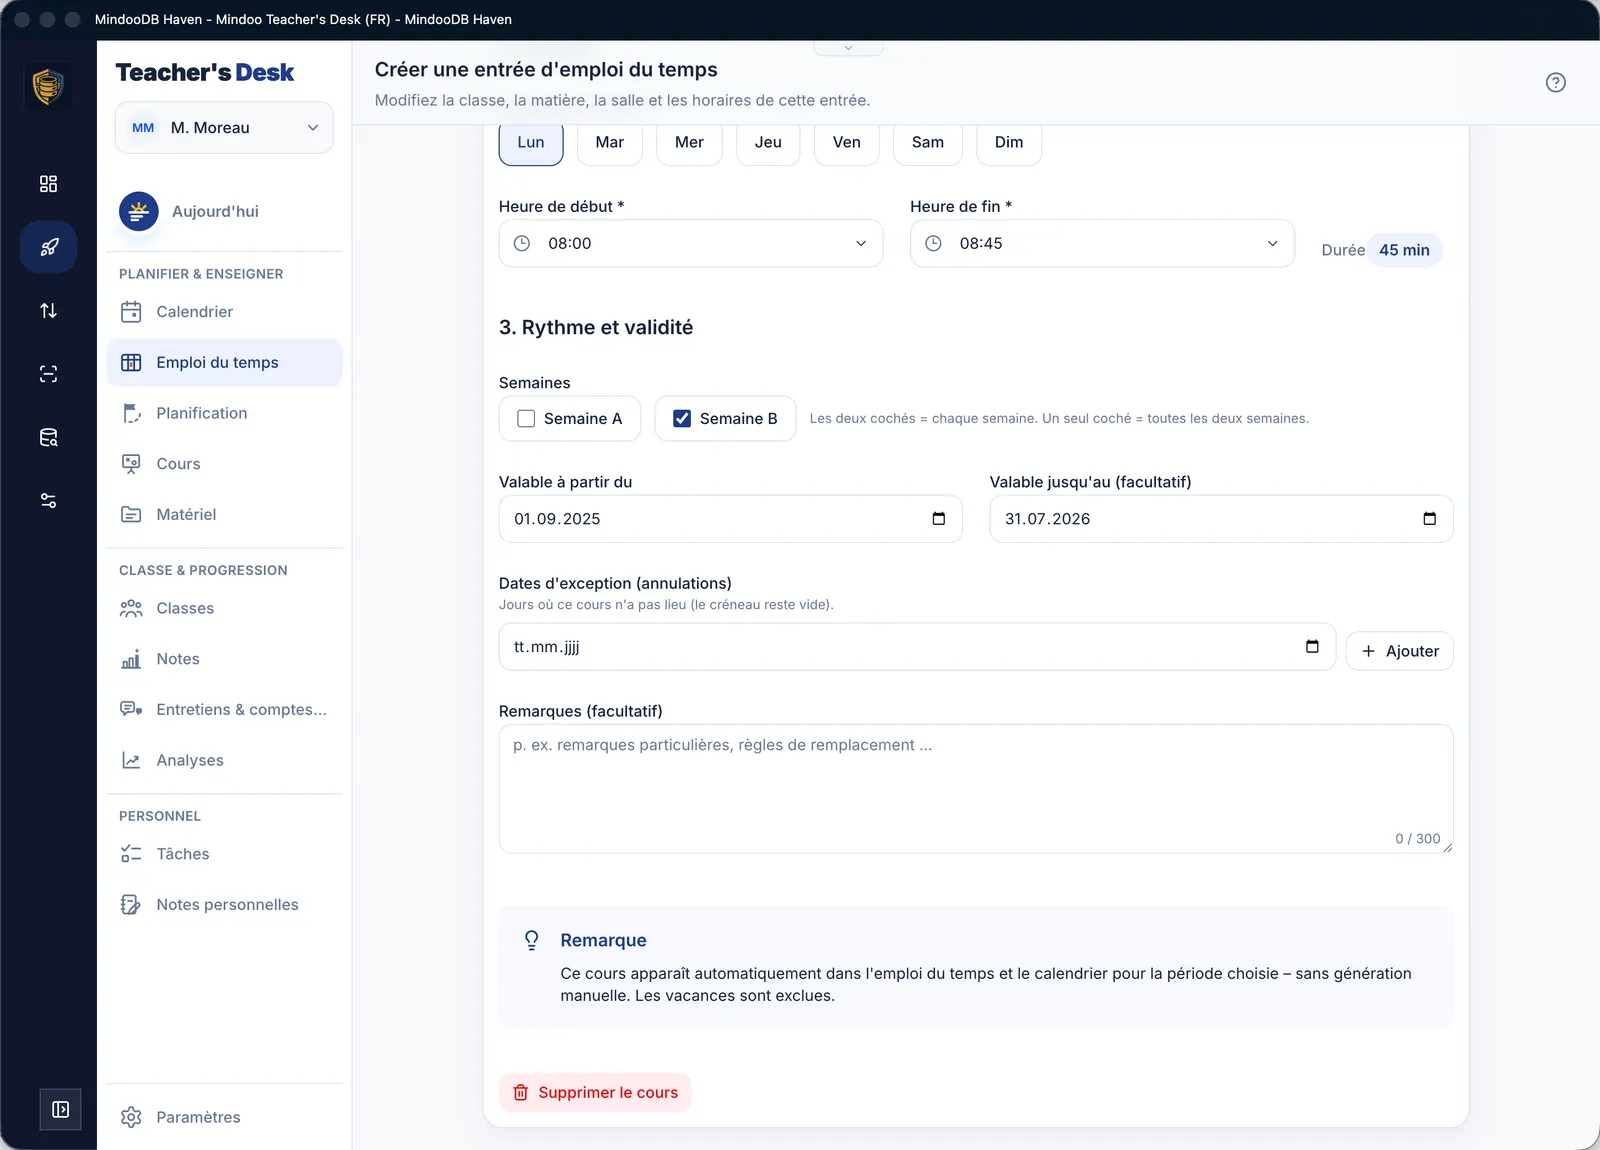Open the calendar picker in Valable jusqu'au
Viewport: 1600px width, 1150px height.
(1429, 518)
